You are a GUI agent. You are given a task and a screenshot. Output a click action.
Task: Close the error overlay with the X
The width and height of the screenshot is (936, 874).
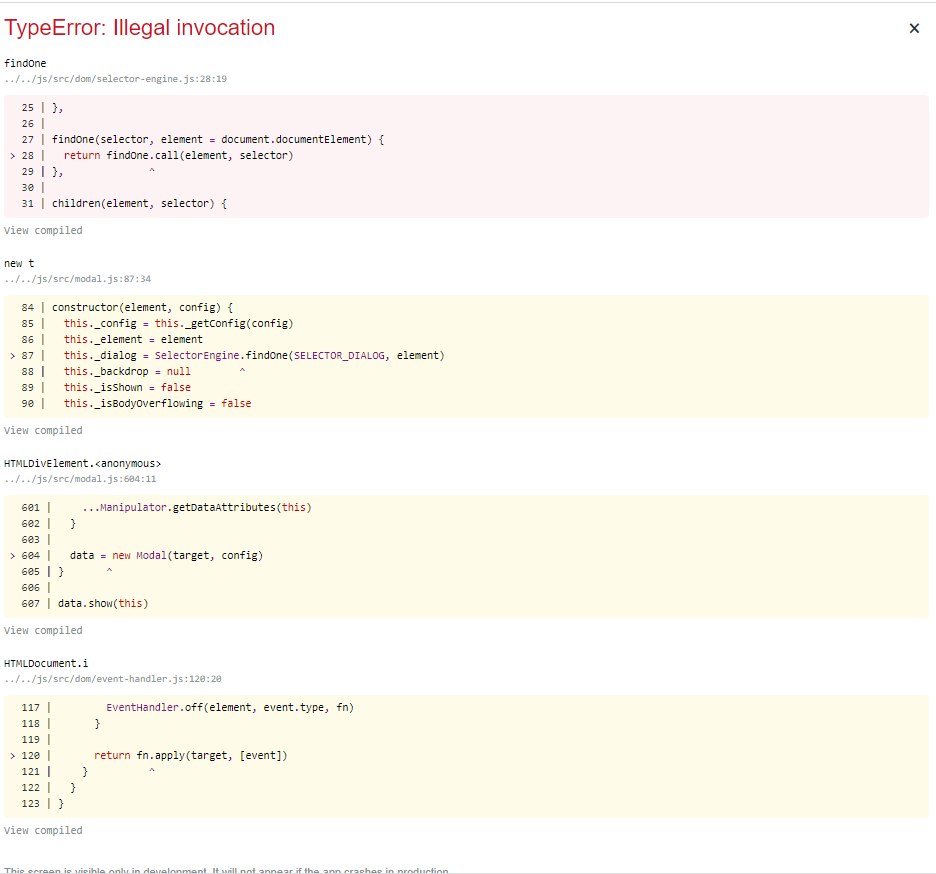pyautogui.click(x=913, y=29)
